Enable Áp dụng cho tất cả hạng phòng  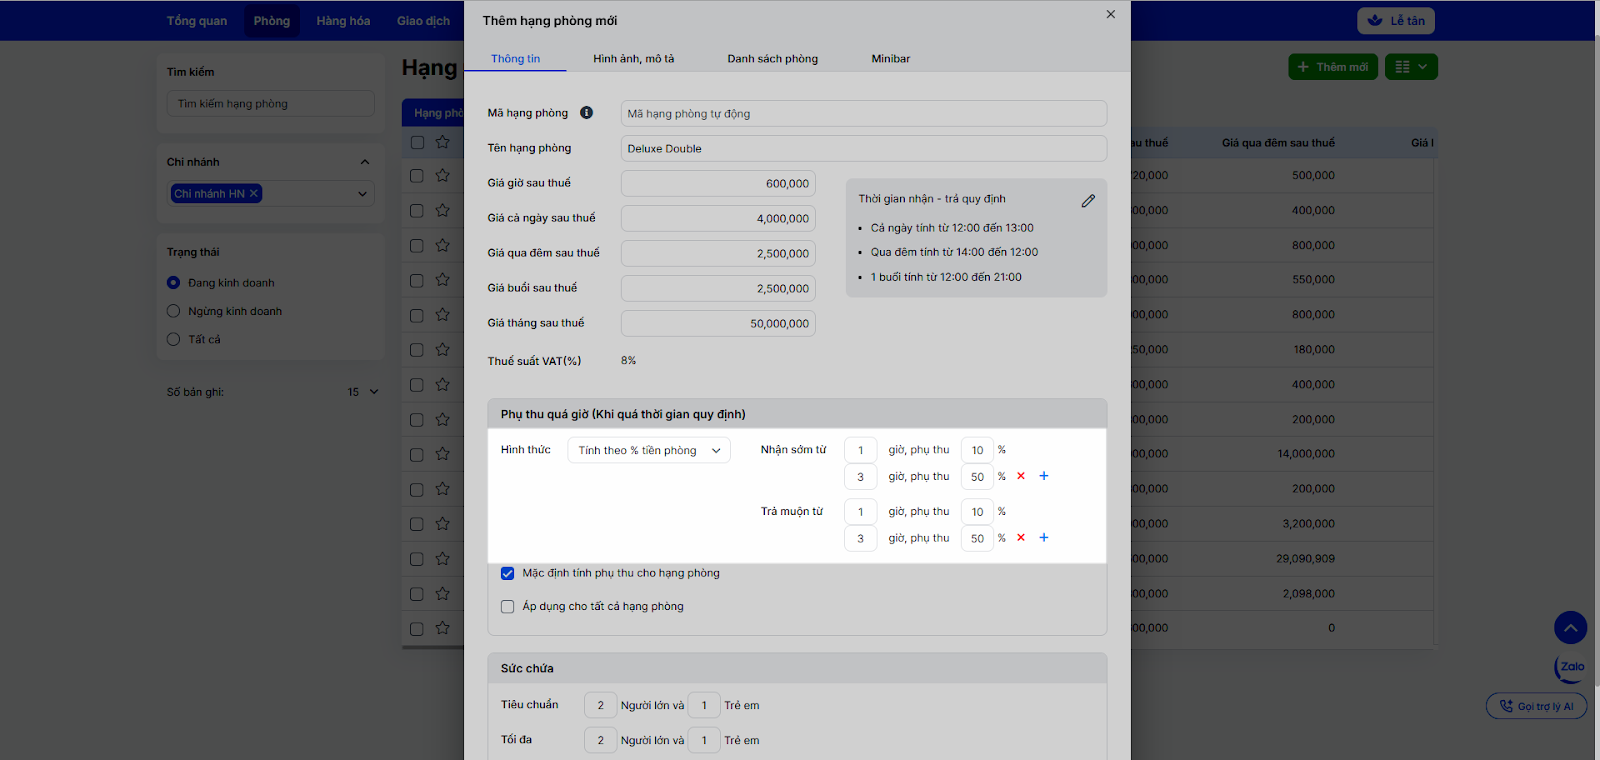(x=508, y=607)
